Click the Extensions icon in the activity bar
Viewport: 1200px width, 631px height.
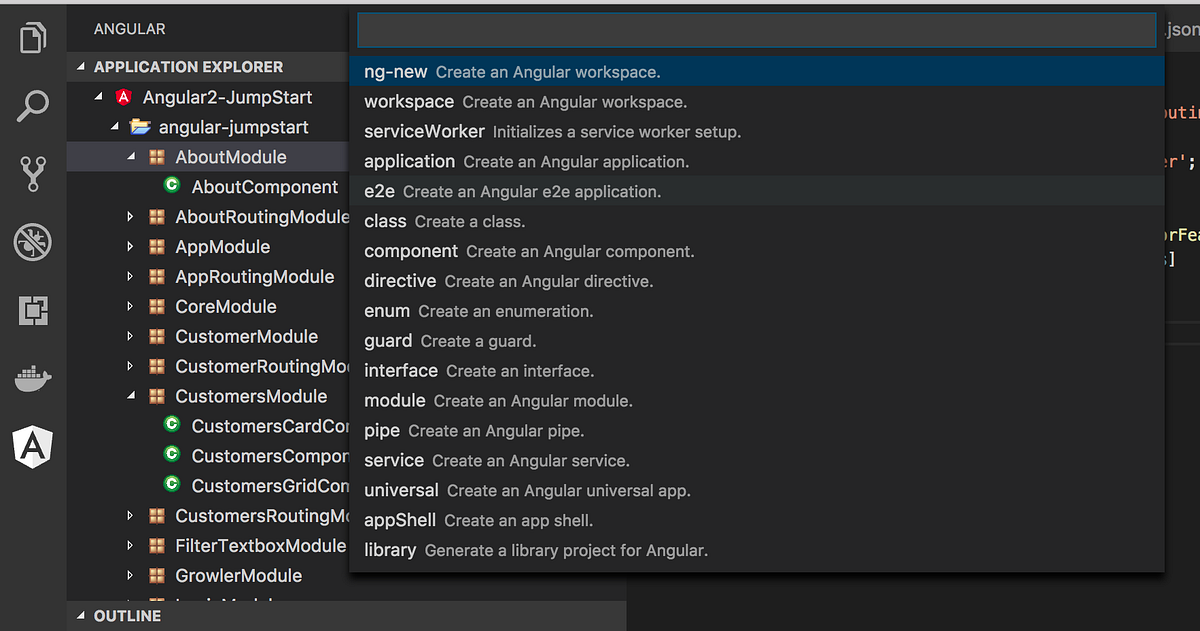pyautogui.click(x=33, y=310)
